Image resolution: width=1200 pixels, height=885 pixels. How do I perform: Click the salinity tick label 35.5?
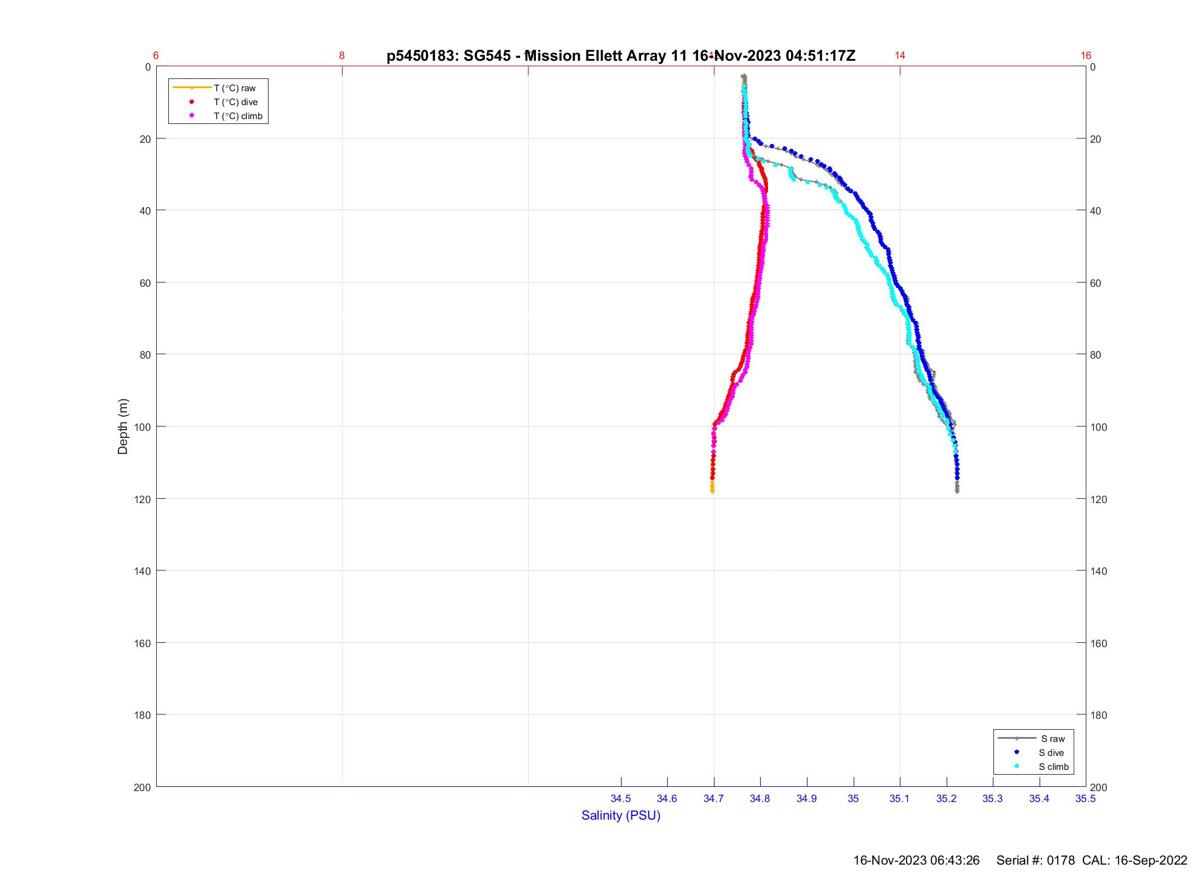(x=1085, y=799)
